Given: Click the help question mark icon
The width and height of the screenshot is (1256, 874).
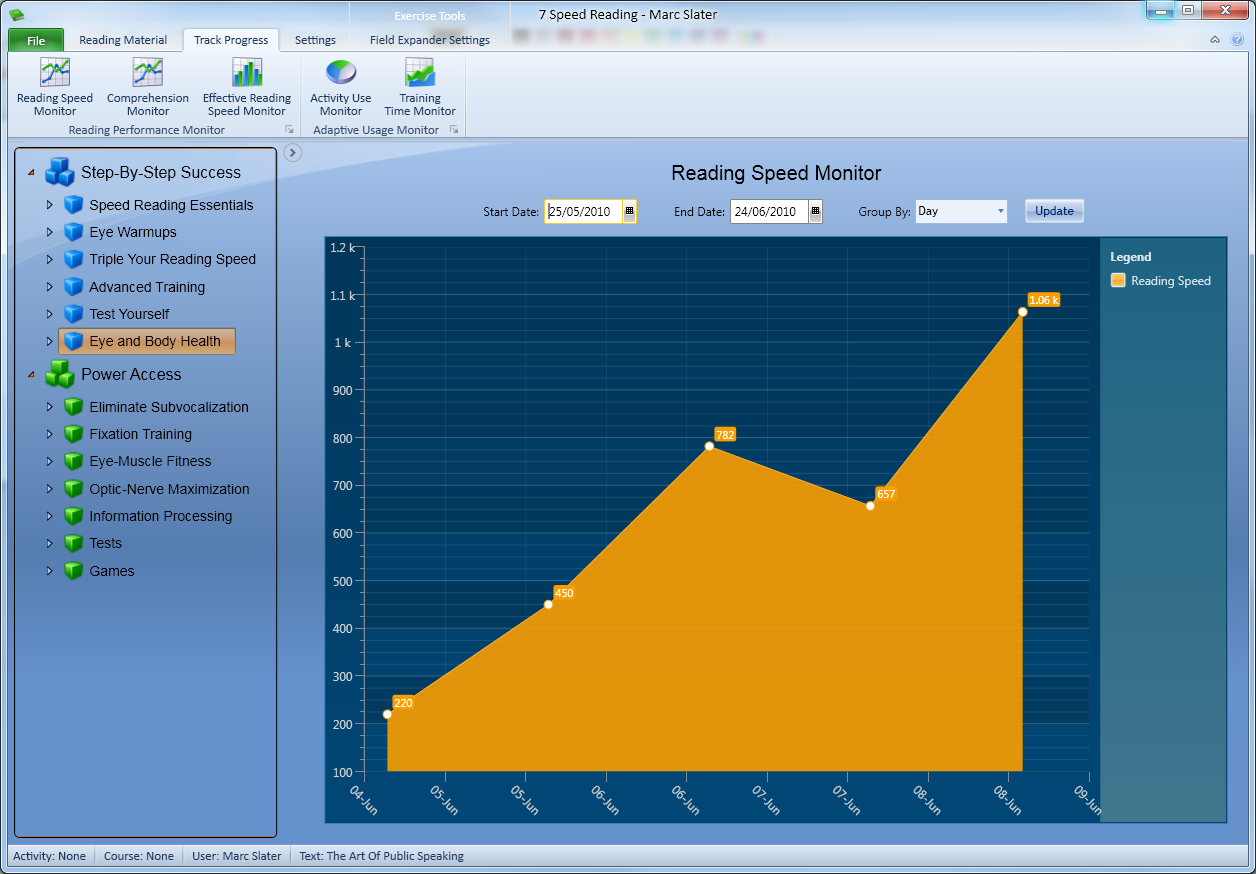Looking at the screenshot, I should click(1237, 40).
